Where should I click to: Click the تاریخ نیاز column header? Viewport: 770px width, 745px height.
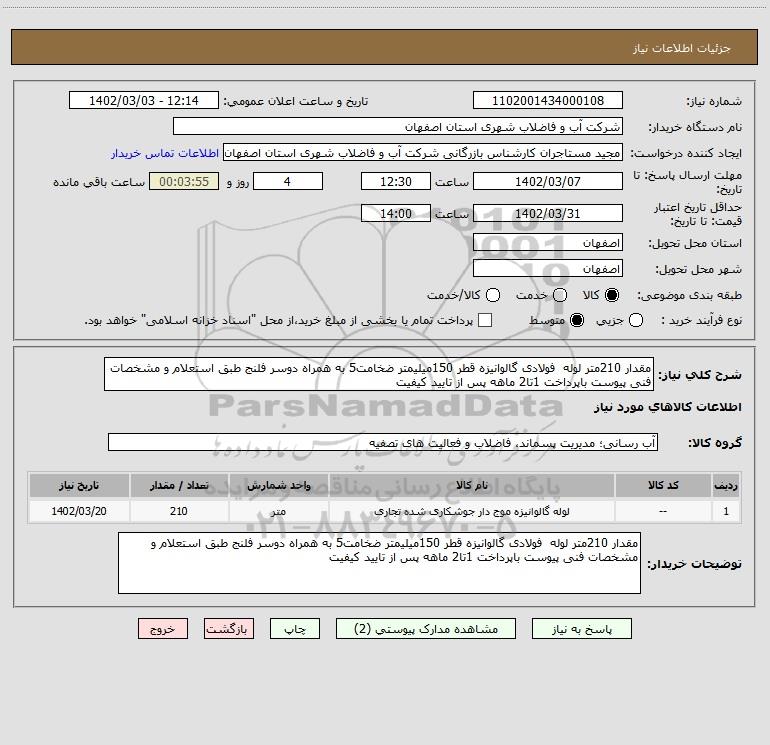pyautogui.click(x=79, y=485)
